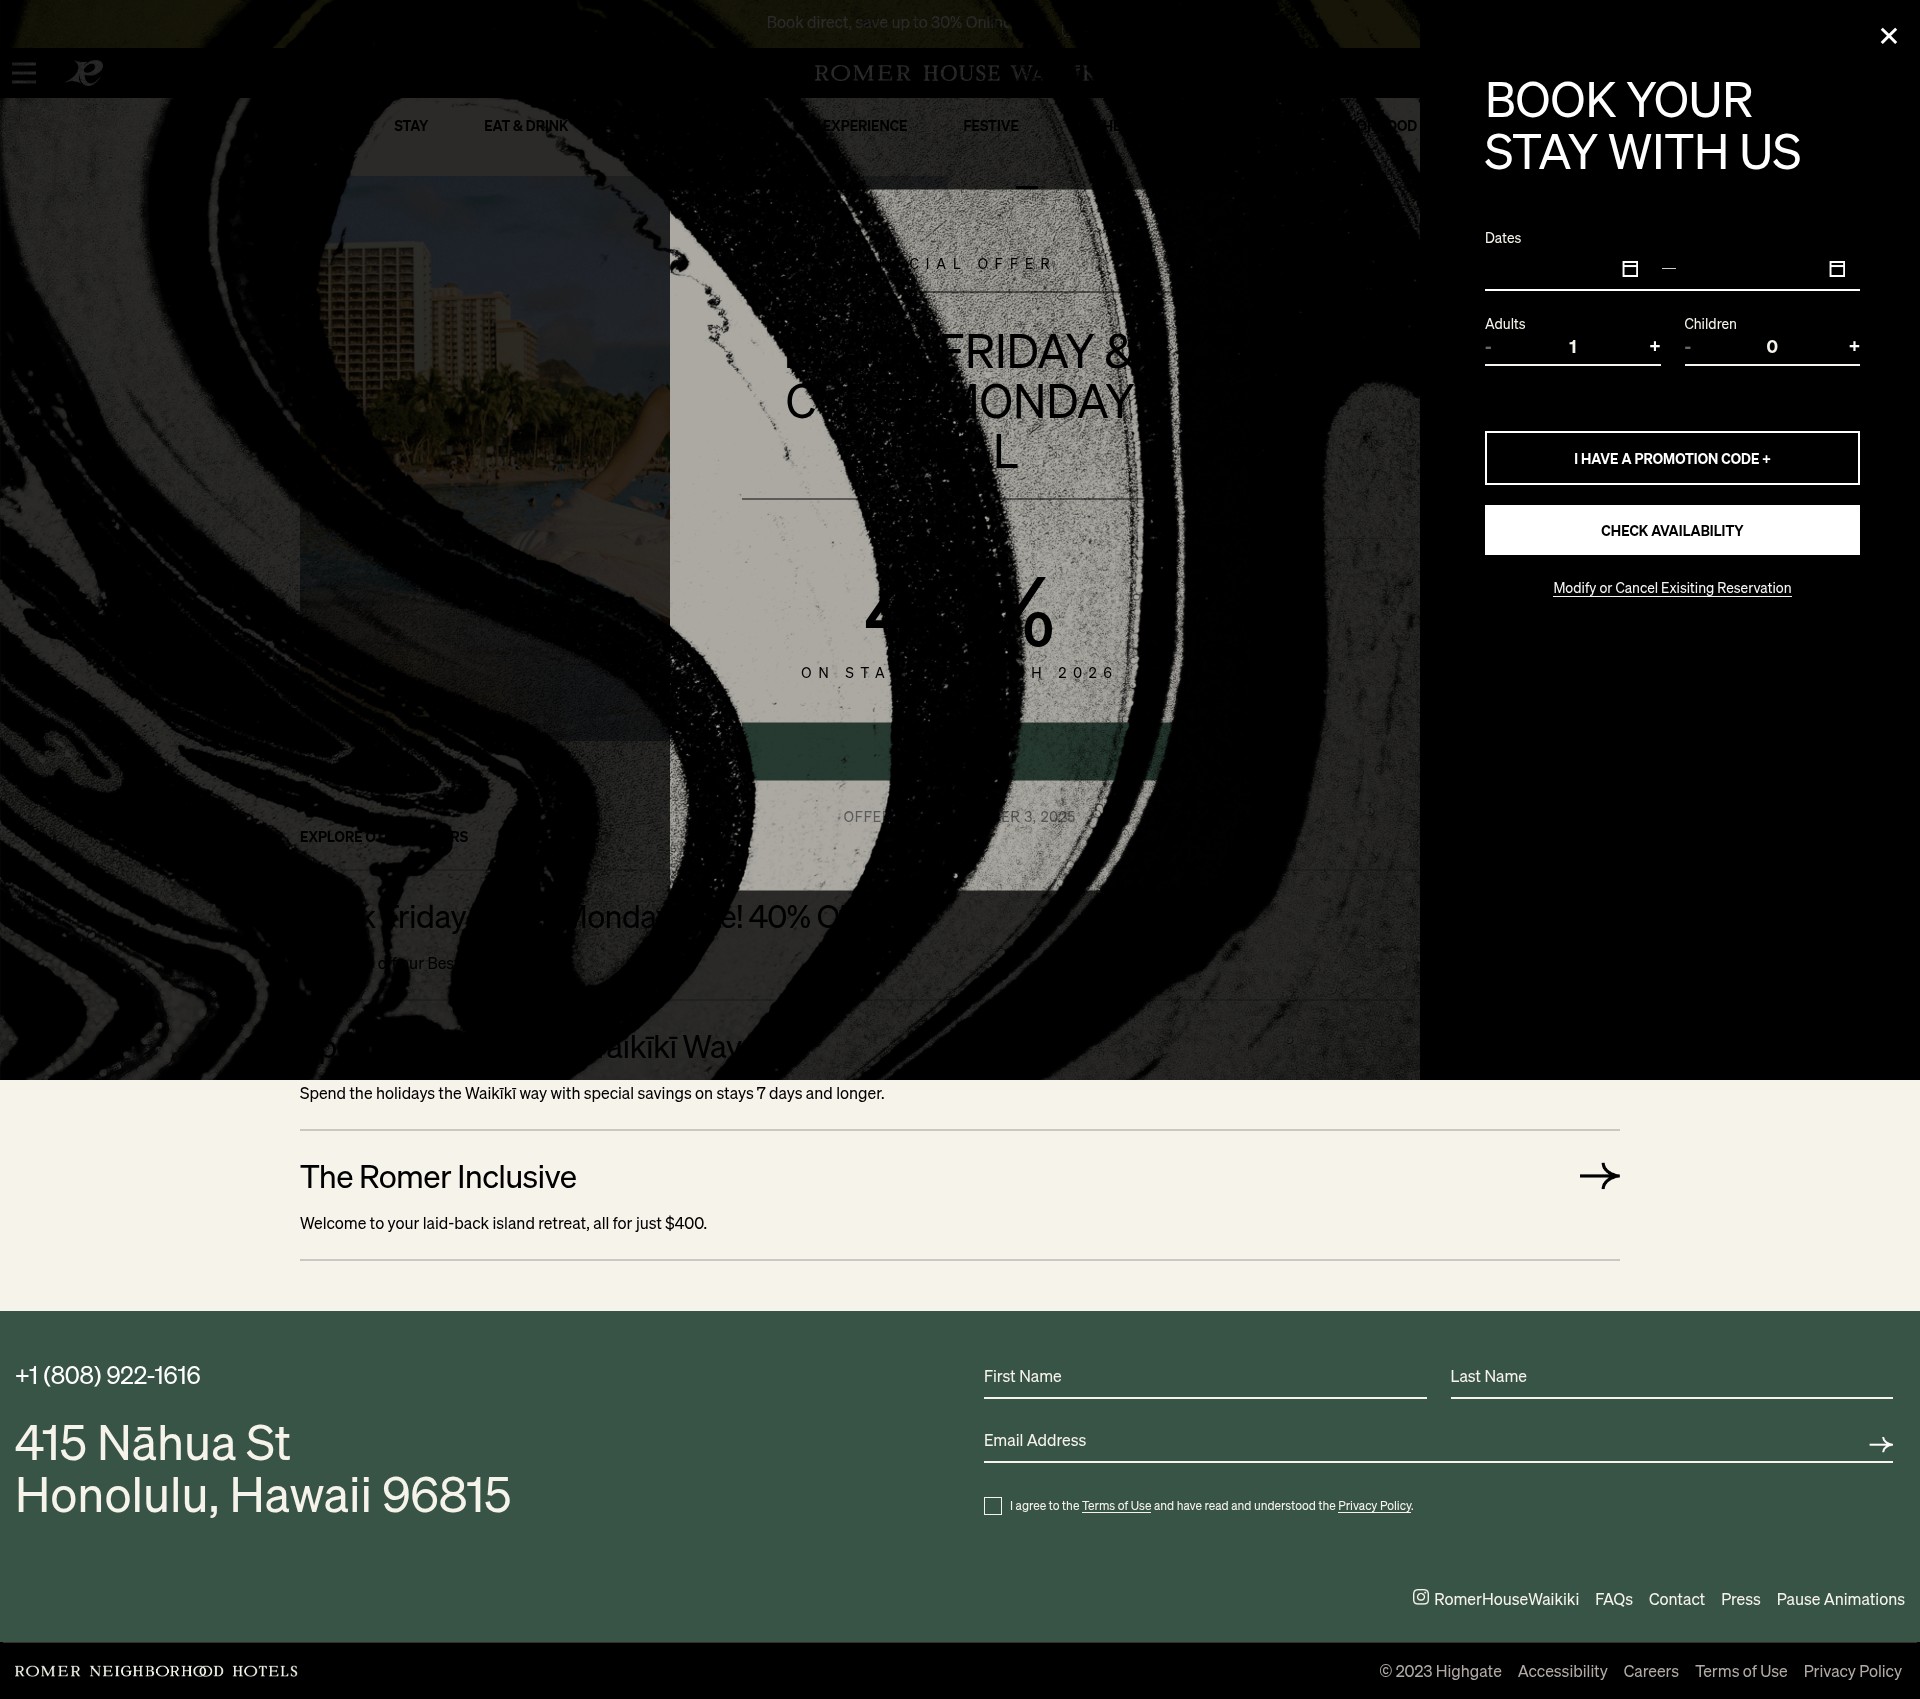1920x1699 pixels.
Task: Open check-in date calendar icon
Action: (x=1630, y=269)
